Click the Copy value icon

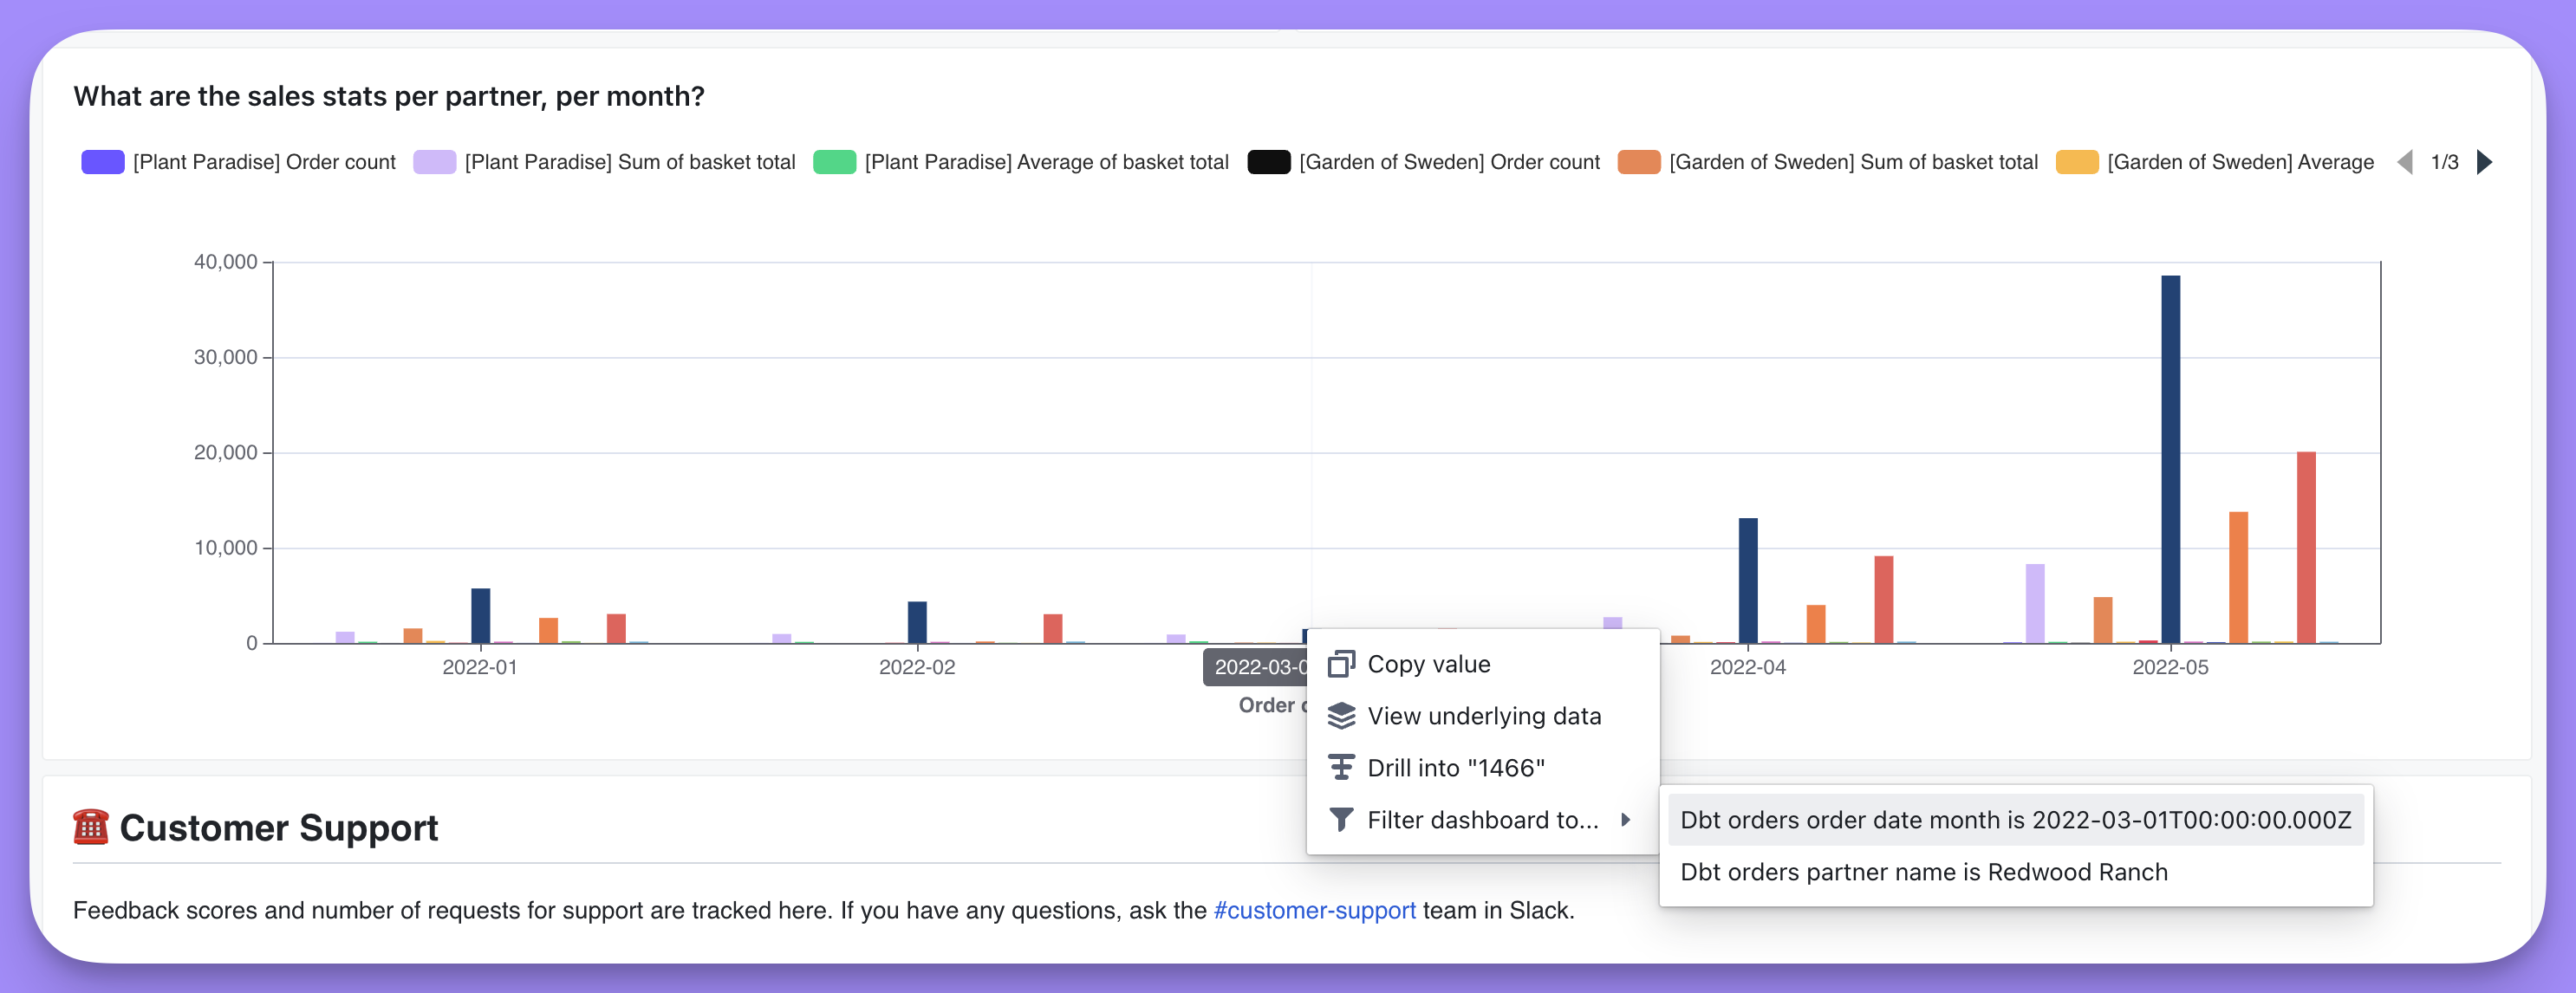(1341, 664)
